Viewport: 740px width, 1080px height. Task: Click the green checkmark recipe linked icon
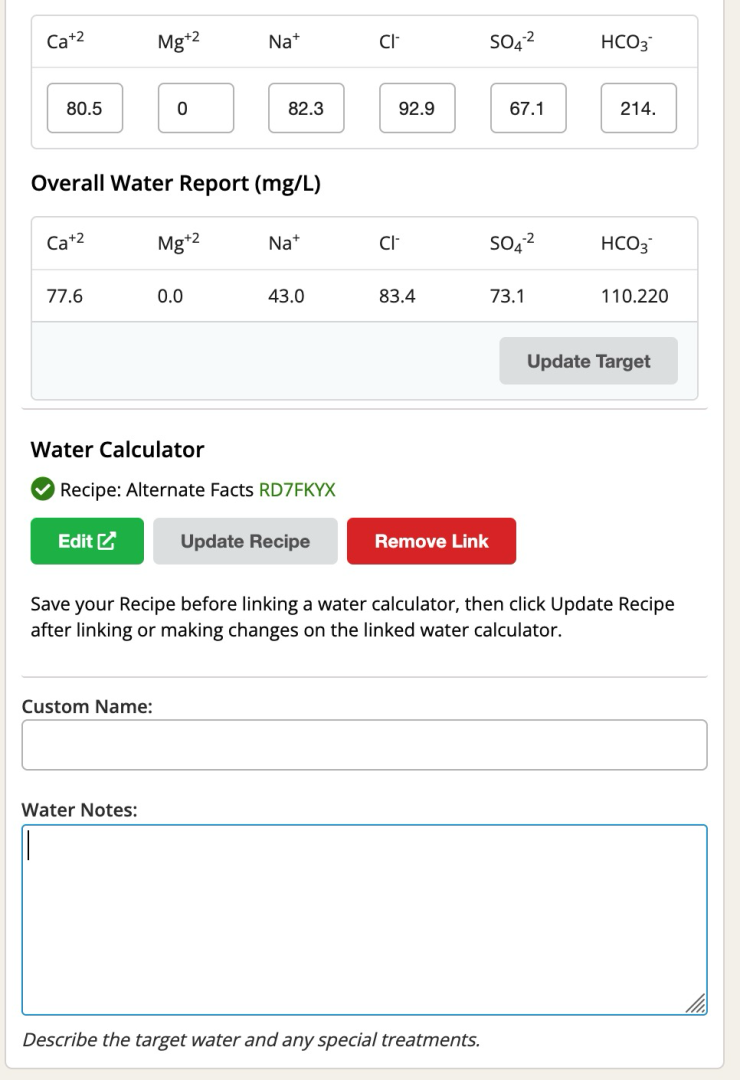[x=43, y=490]
